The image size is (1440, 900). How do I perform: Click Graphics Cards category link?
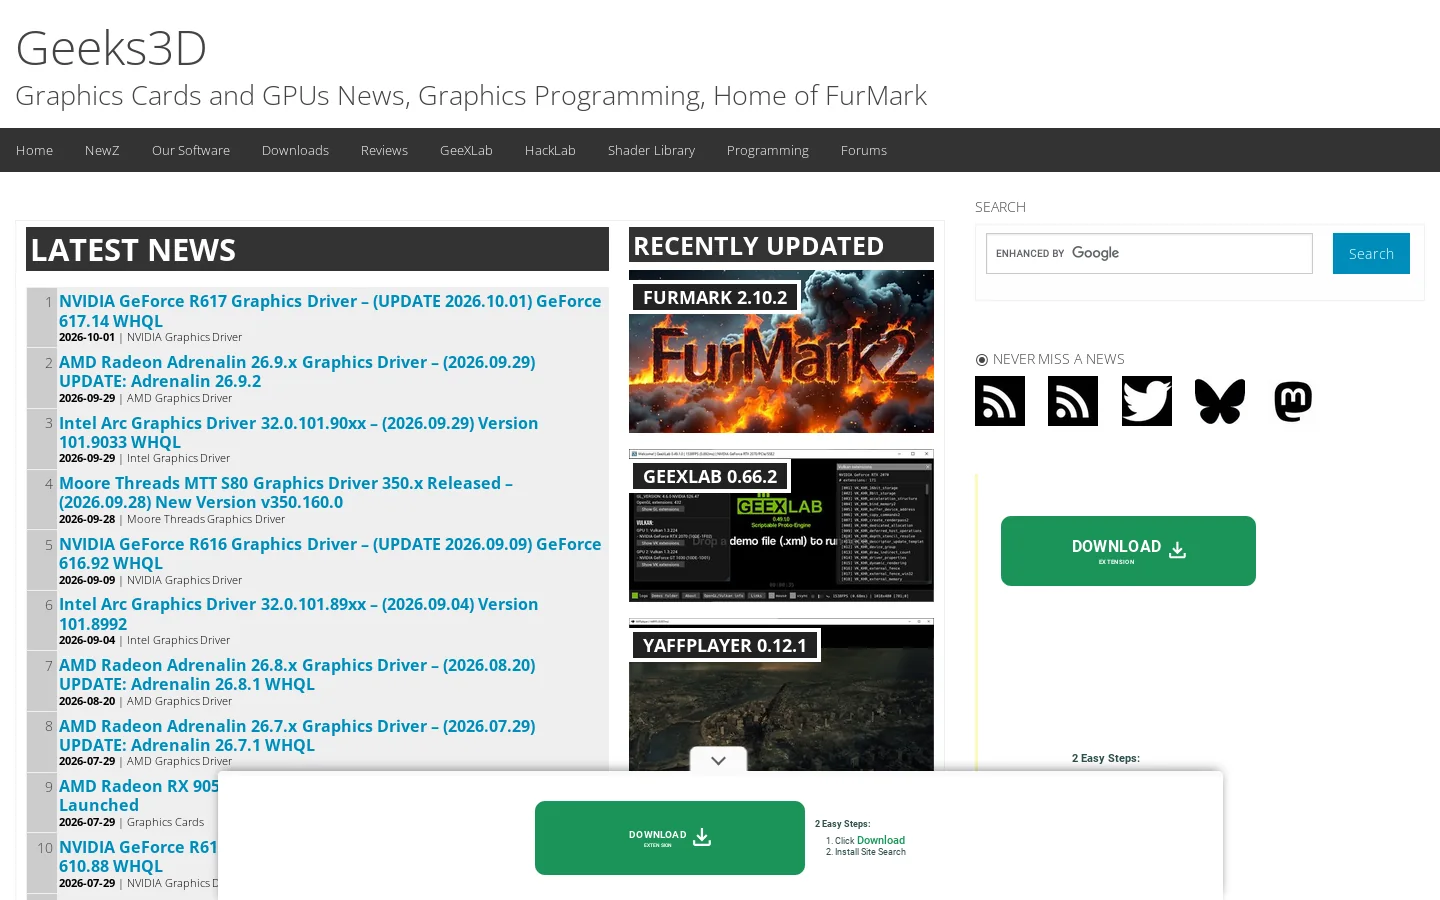click(x=165, y=822)
